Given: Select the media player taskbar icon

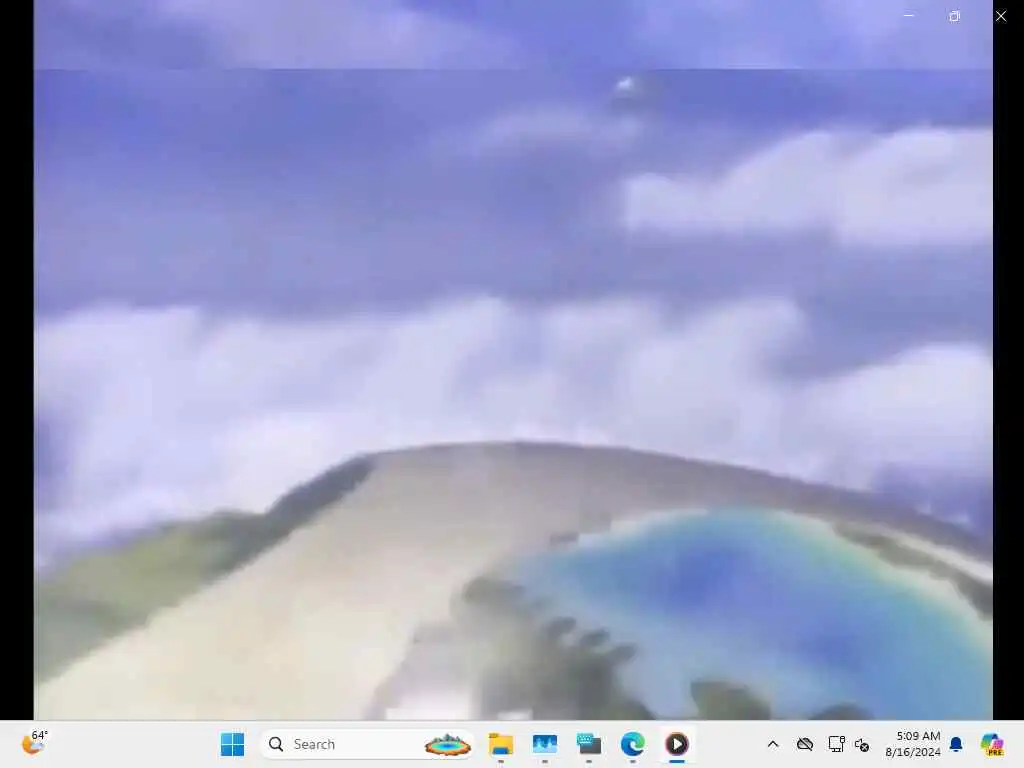Looking at the screenshot, I should 677,744.
